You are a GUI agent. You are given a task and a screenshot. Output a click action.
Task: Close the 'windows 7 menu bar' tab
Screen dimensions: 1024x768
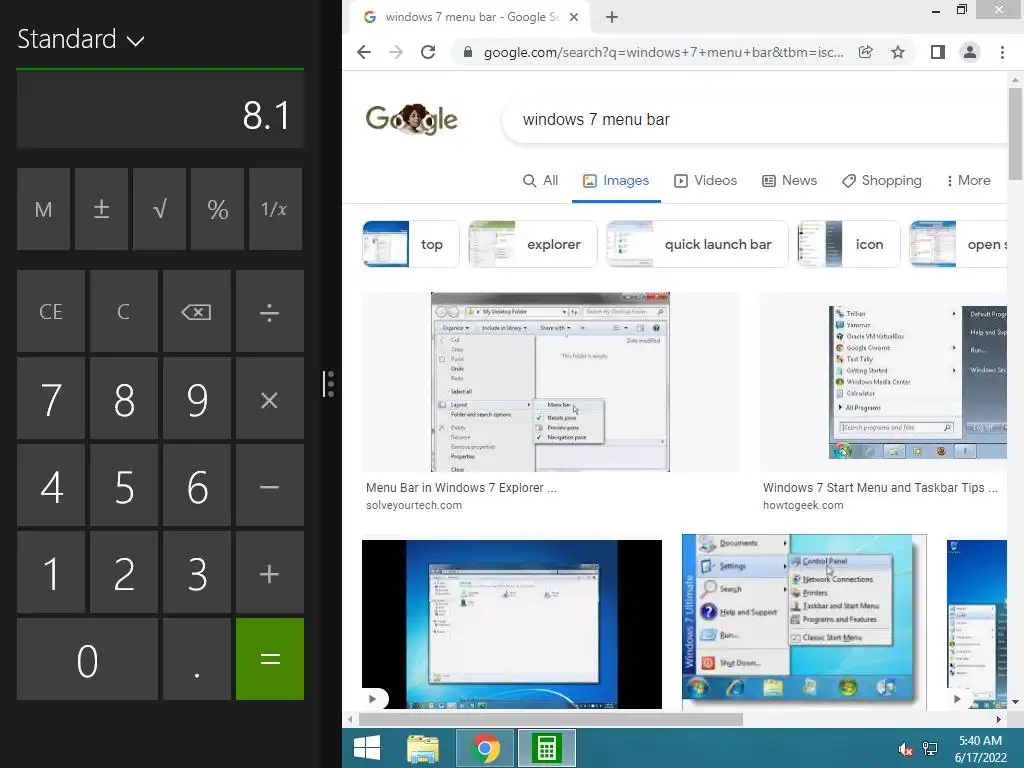[573, 17]
